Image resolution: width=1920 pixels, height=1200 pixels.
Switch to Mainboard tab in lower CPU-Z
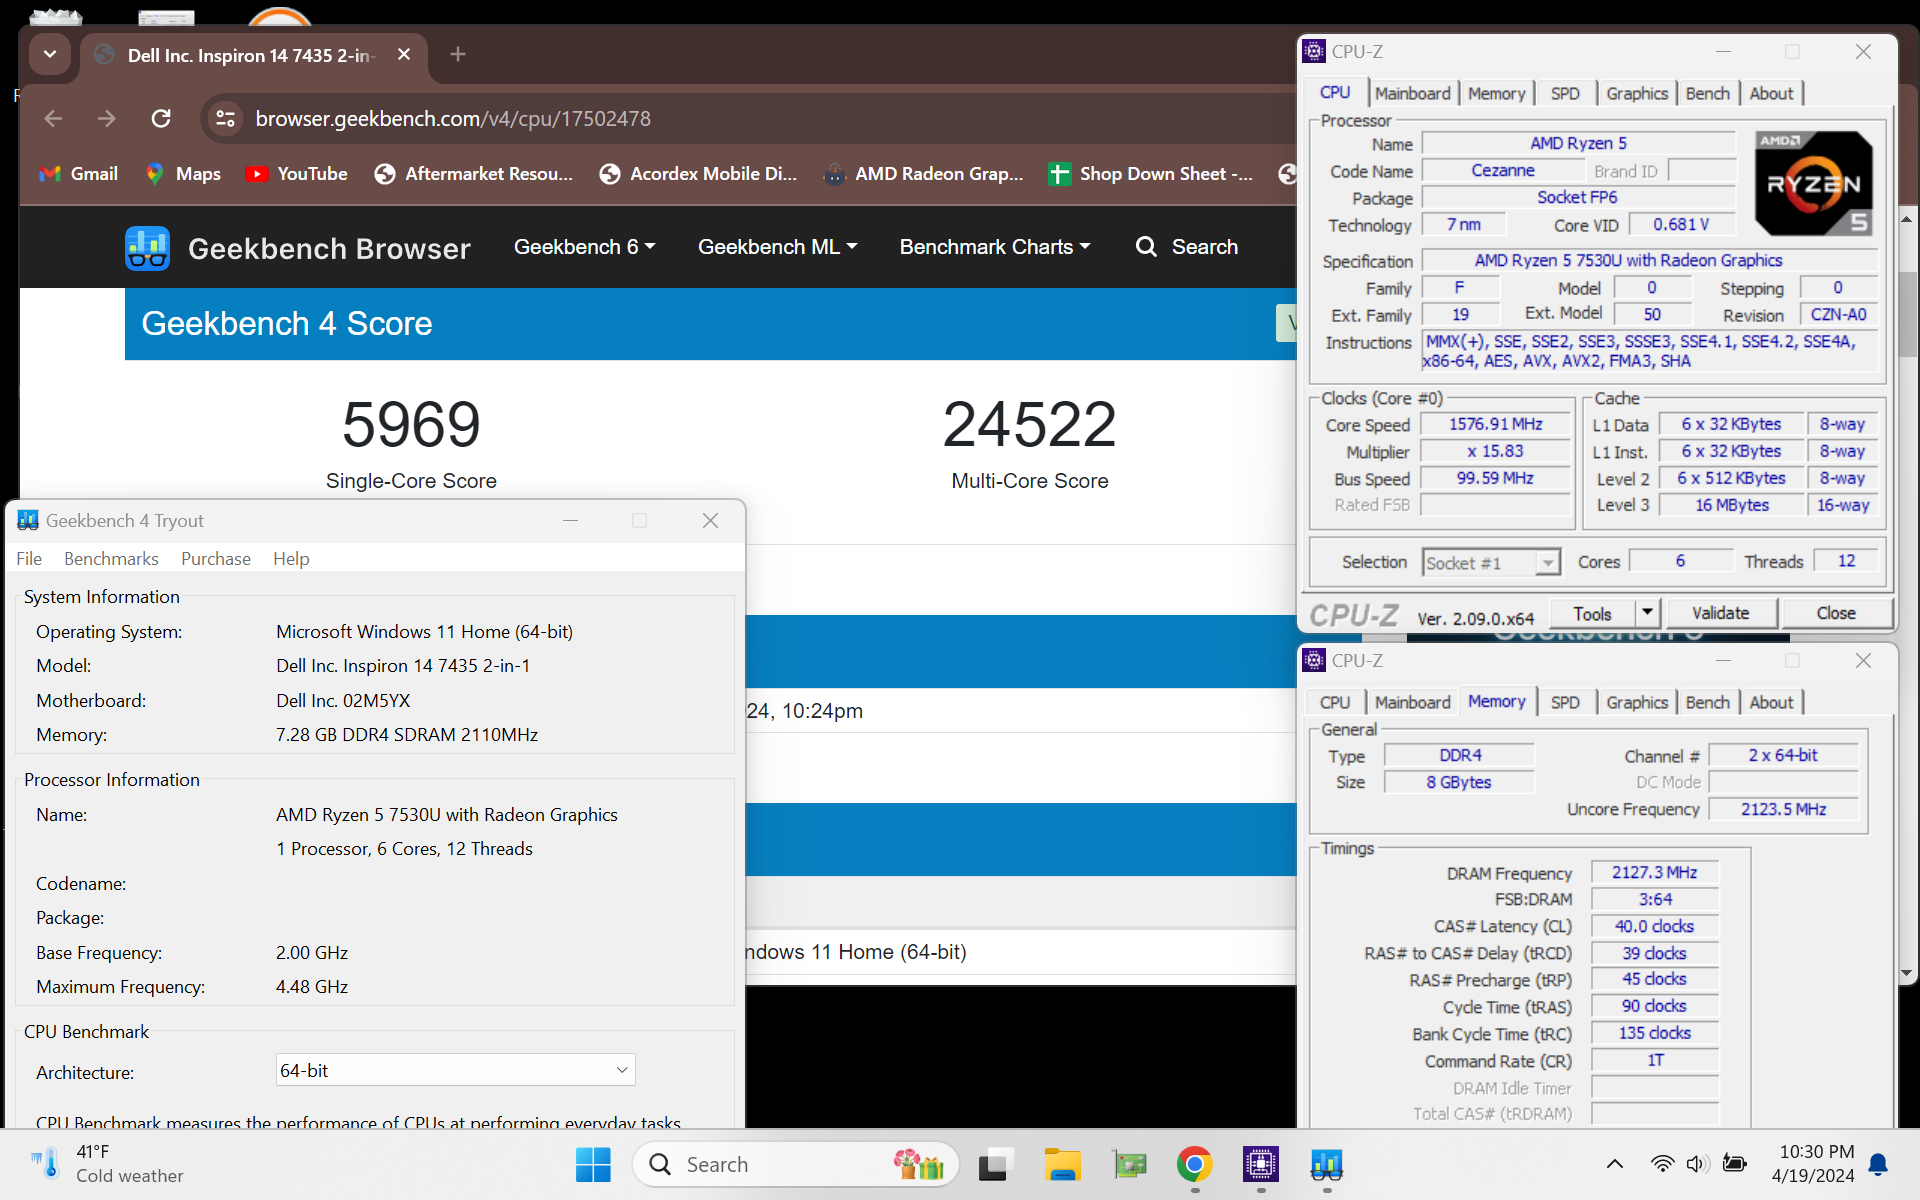pos(1412,702)
